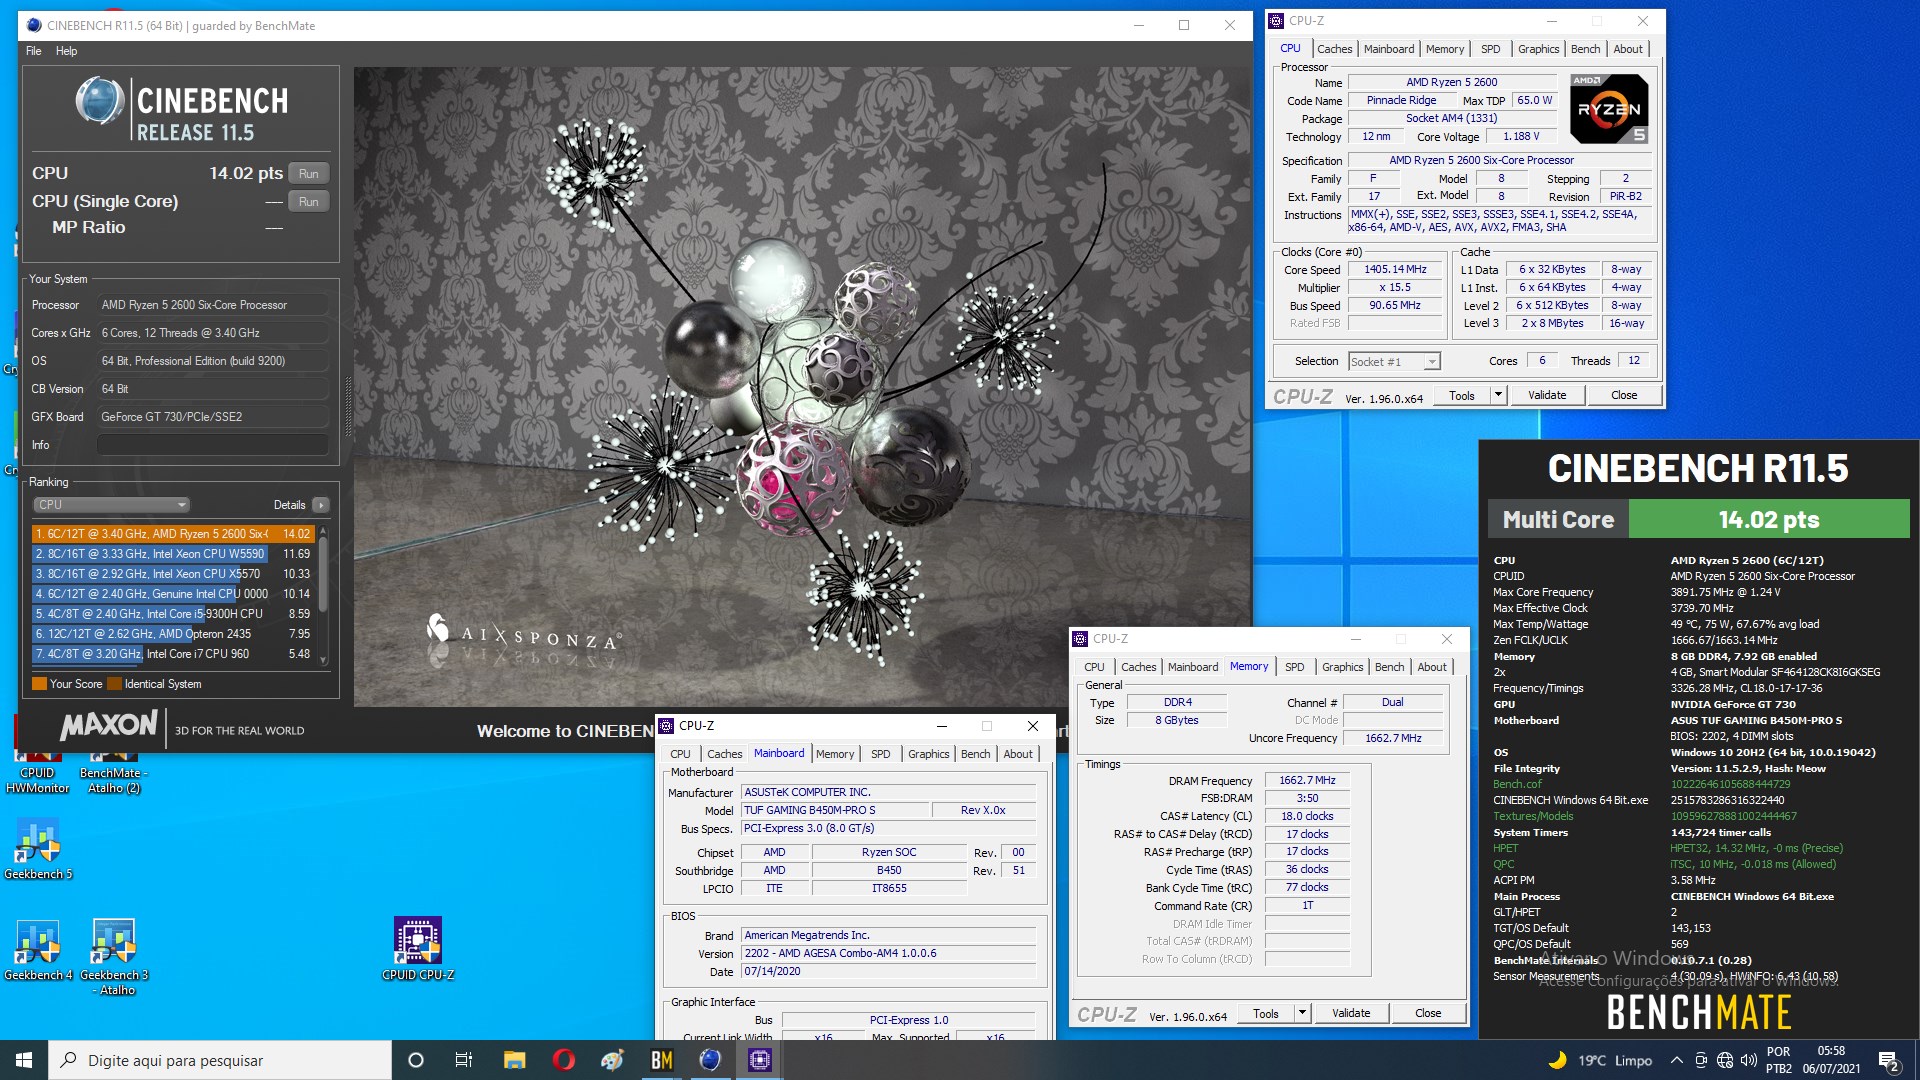Image resolution: width=1920 pixels, height=1080 pixels.
Task: Select ranking row AMD Opteron 2435
Action: pos(173,634)
